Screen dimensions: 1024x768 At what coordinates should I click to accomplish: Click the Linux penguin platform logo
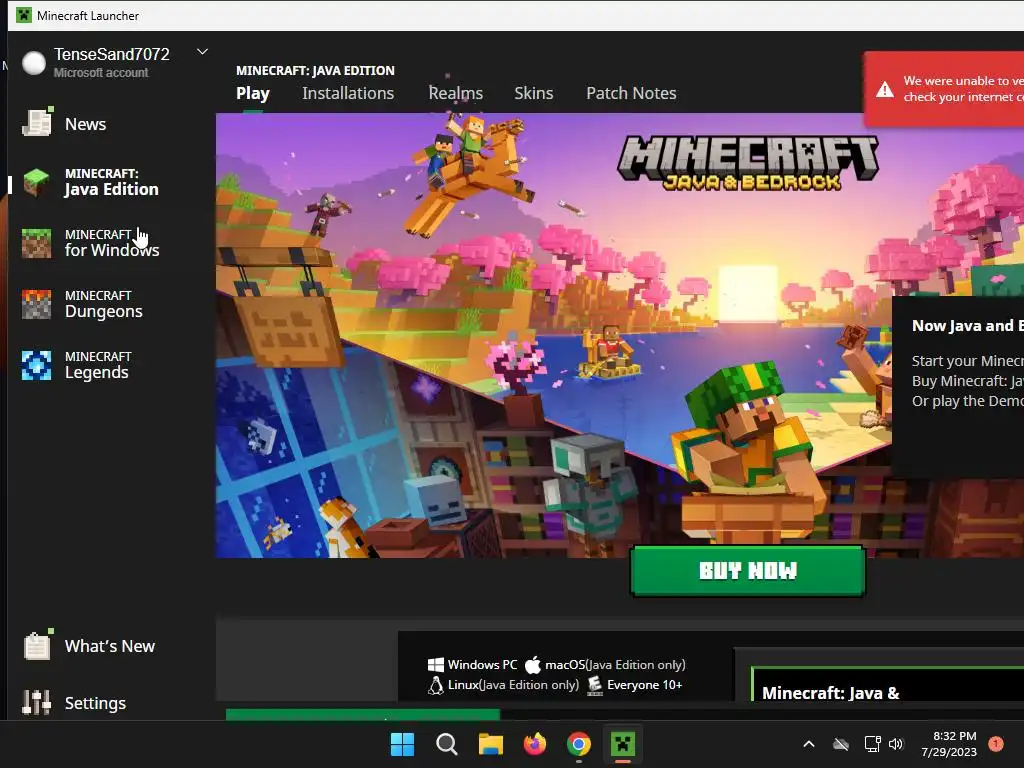tap(436, 685)
